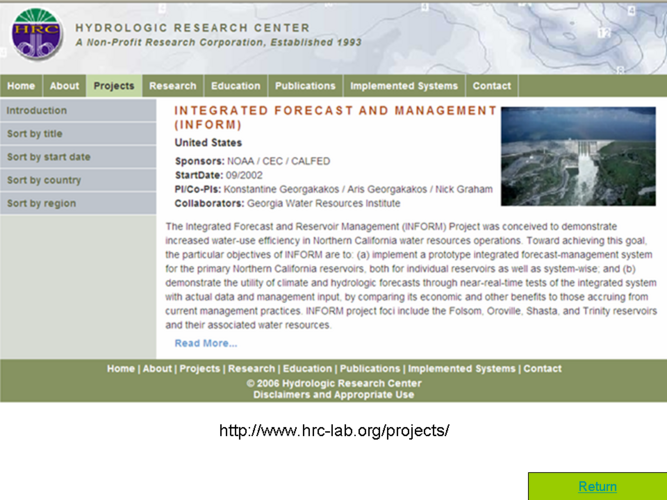Image resolution: width=667 pixels, height=500 pixels.
Task: Click the About link in the footer
Action: (x=157, y=369)
